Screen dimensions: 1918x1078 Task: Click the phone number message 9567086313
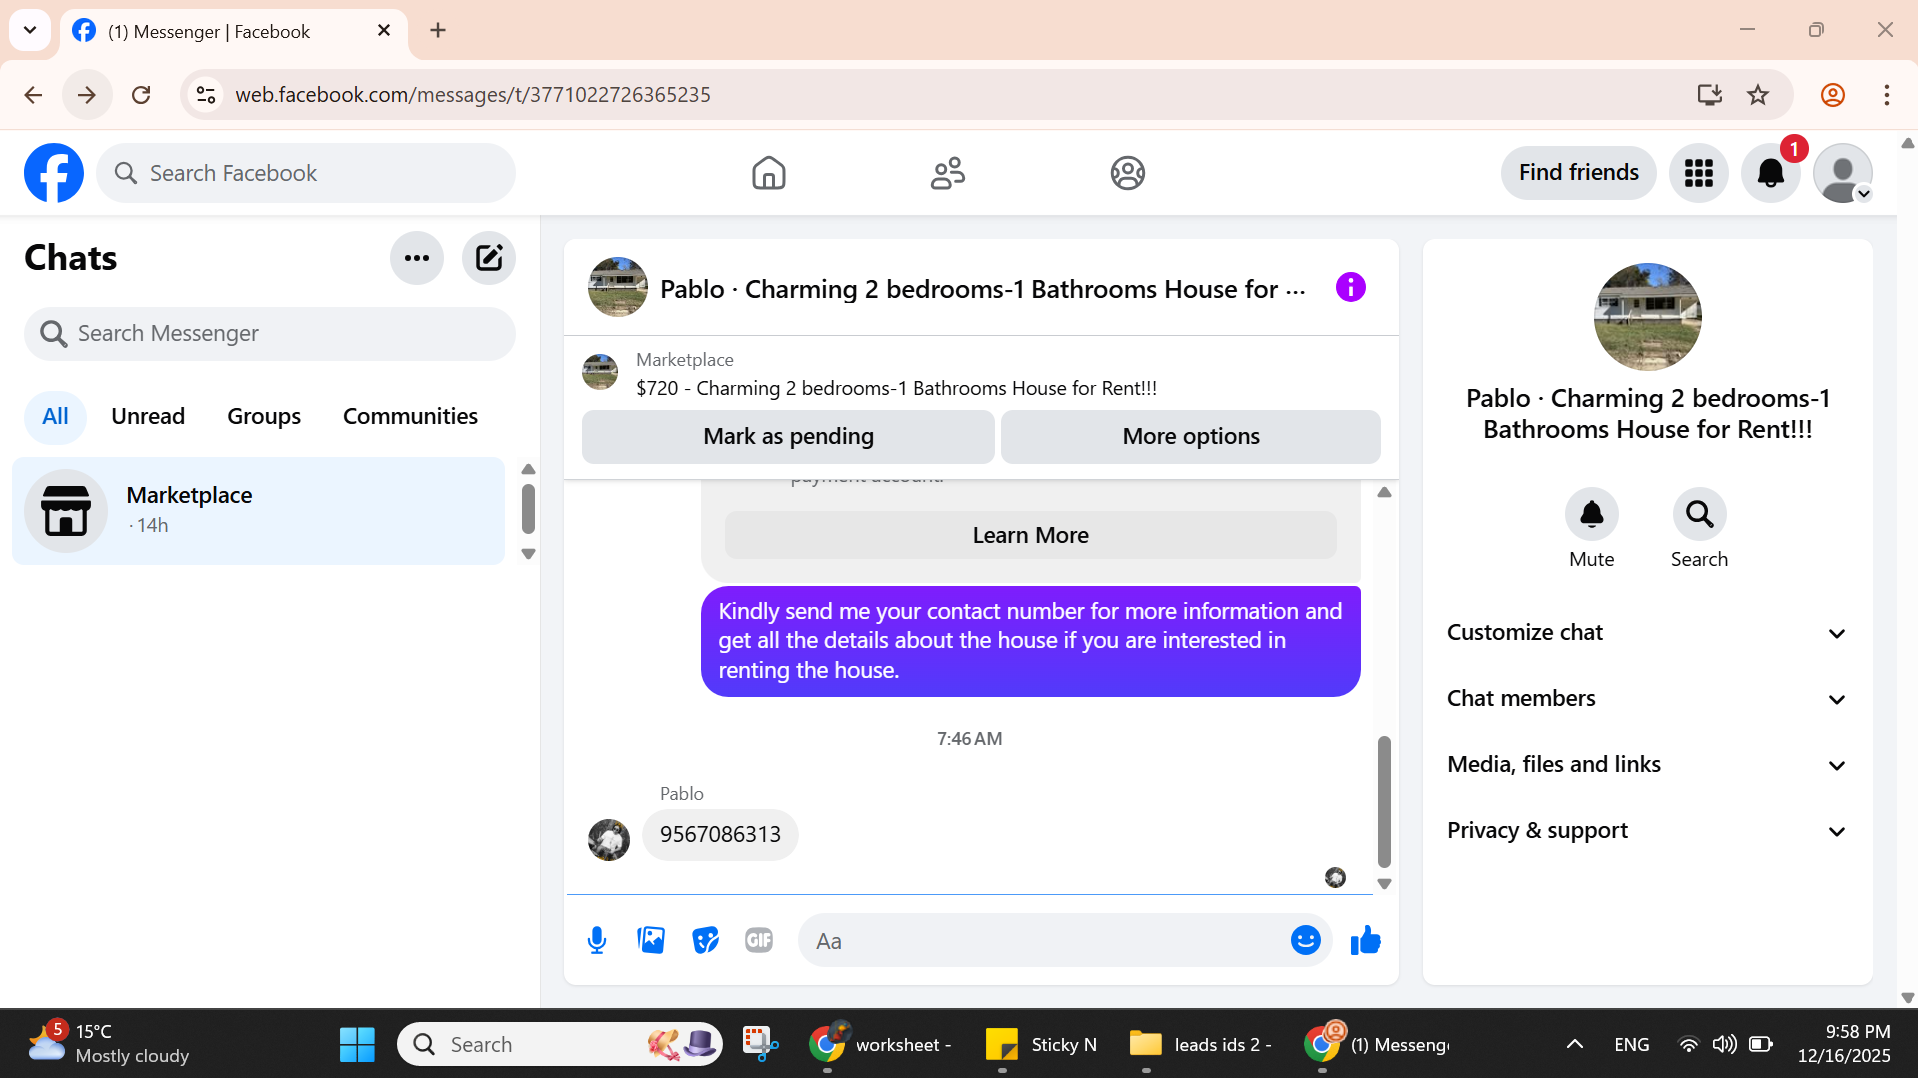coord(720,834)
